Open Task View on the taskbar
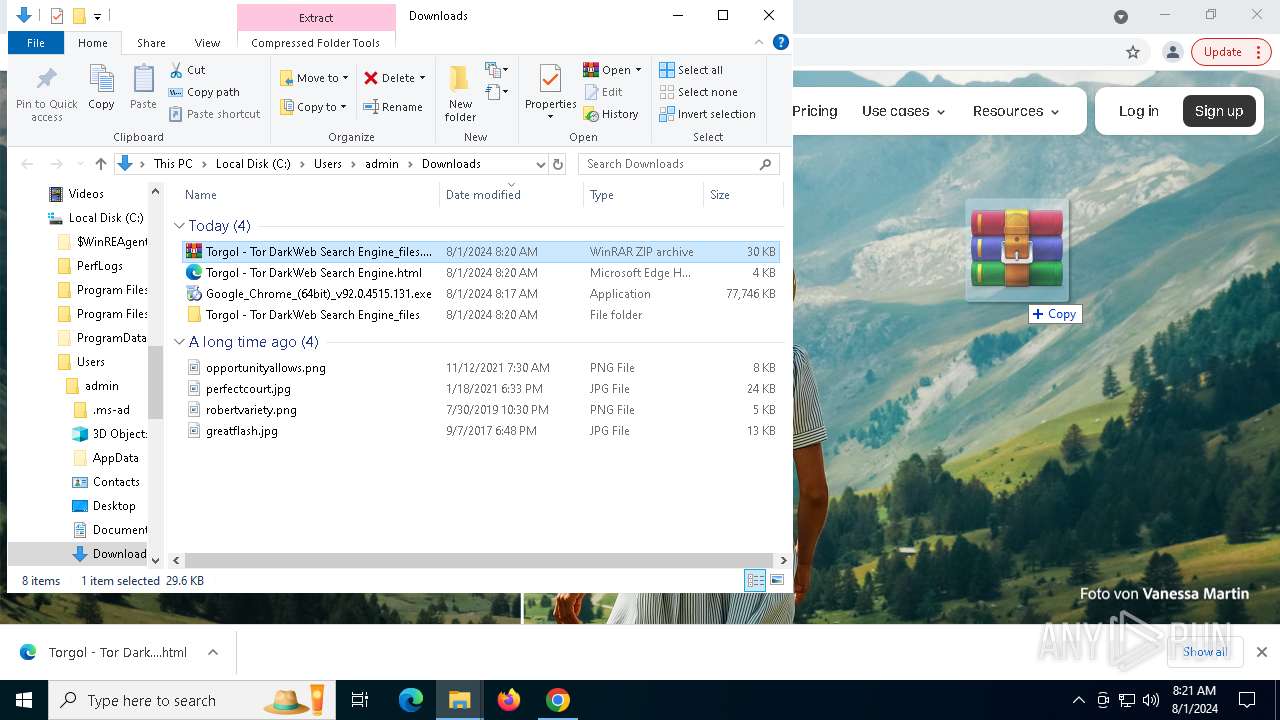This screenshot has height=720, width=1280. [x=360, y=700]
